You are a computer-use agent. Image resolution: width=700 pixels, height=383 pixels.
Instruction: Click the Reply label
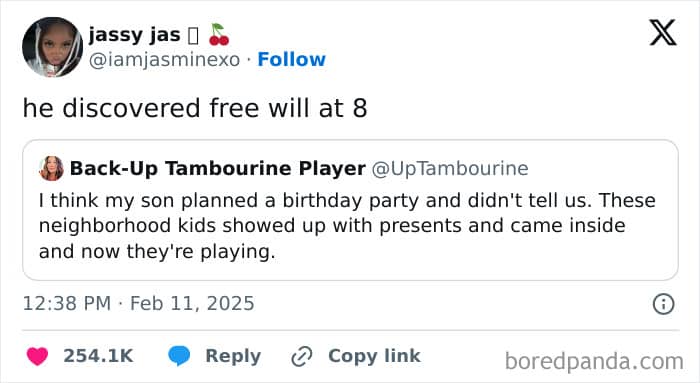pyautogui.click(x=233, y=356)
